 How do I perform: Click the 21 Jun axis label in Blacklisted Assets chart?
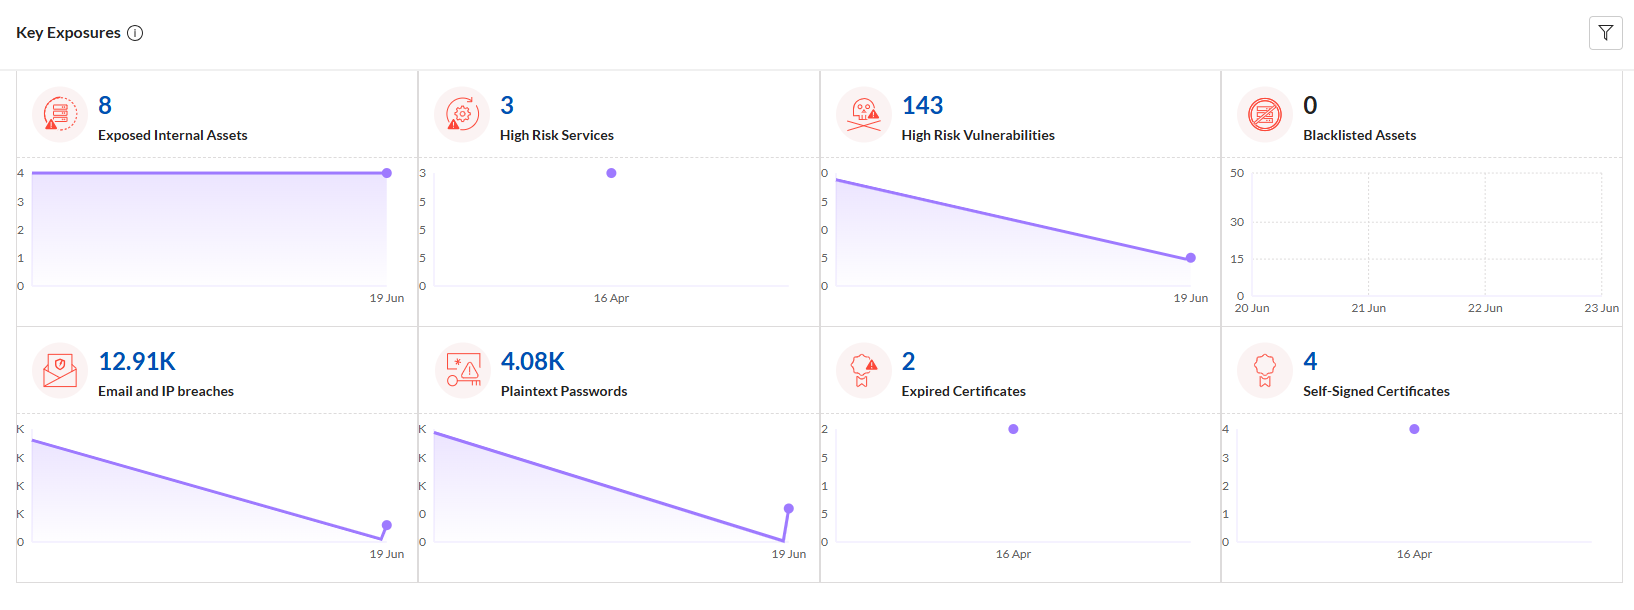click(x=1368, y=308)
